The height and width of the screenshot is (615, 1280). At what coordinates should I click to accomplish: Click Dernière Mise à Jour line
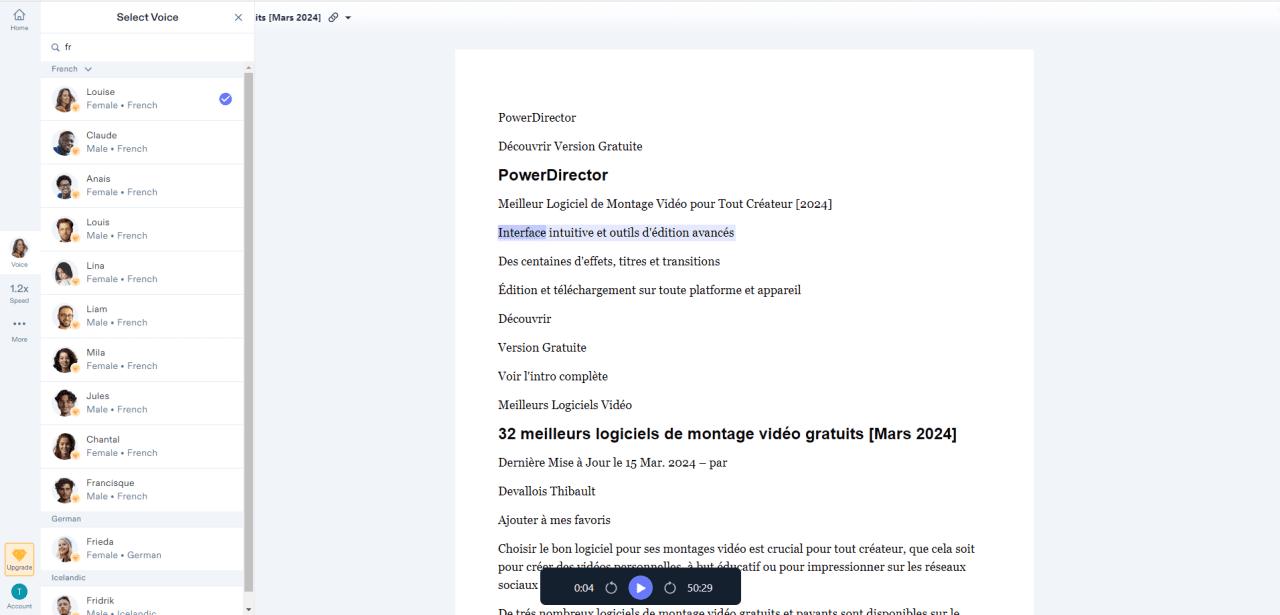(x=613, y=463)
